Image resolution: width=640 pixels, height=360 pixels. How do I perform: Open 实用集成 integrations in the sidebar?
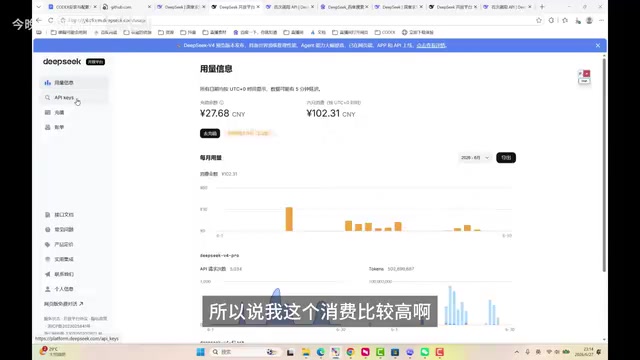coord(74,259)
